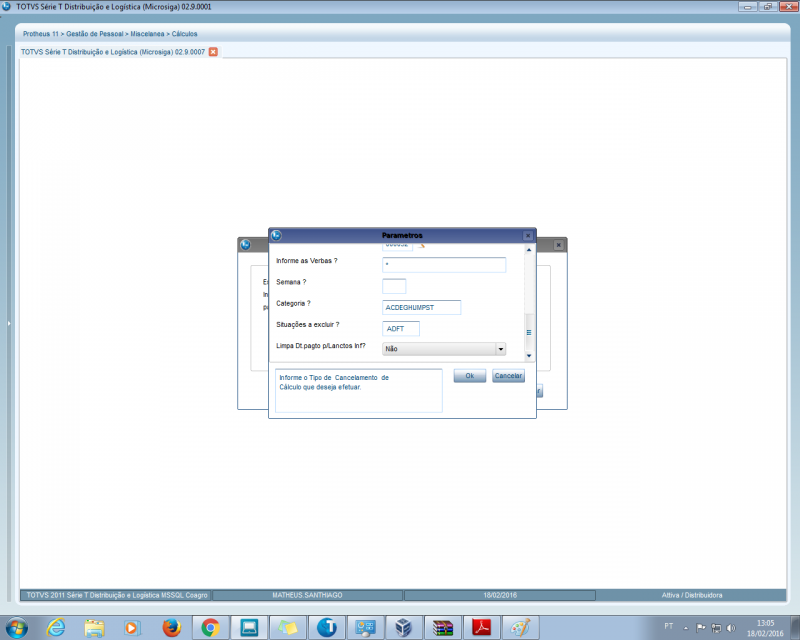Click the Ok button in Parametros dialog

tap(469, 376)
